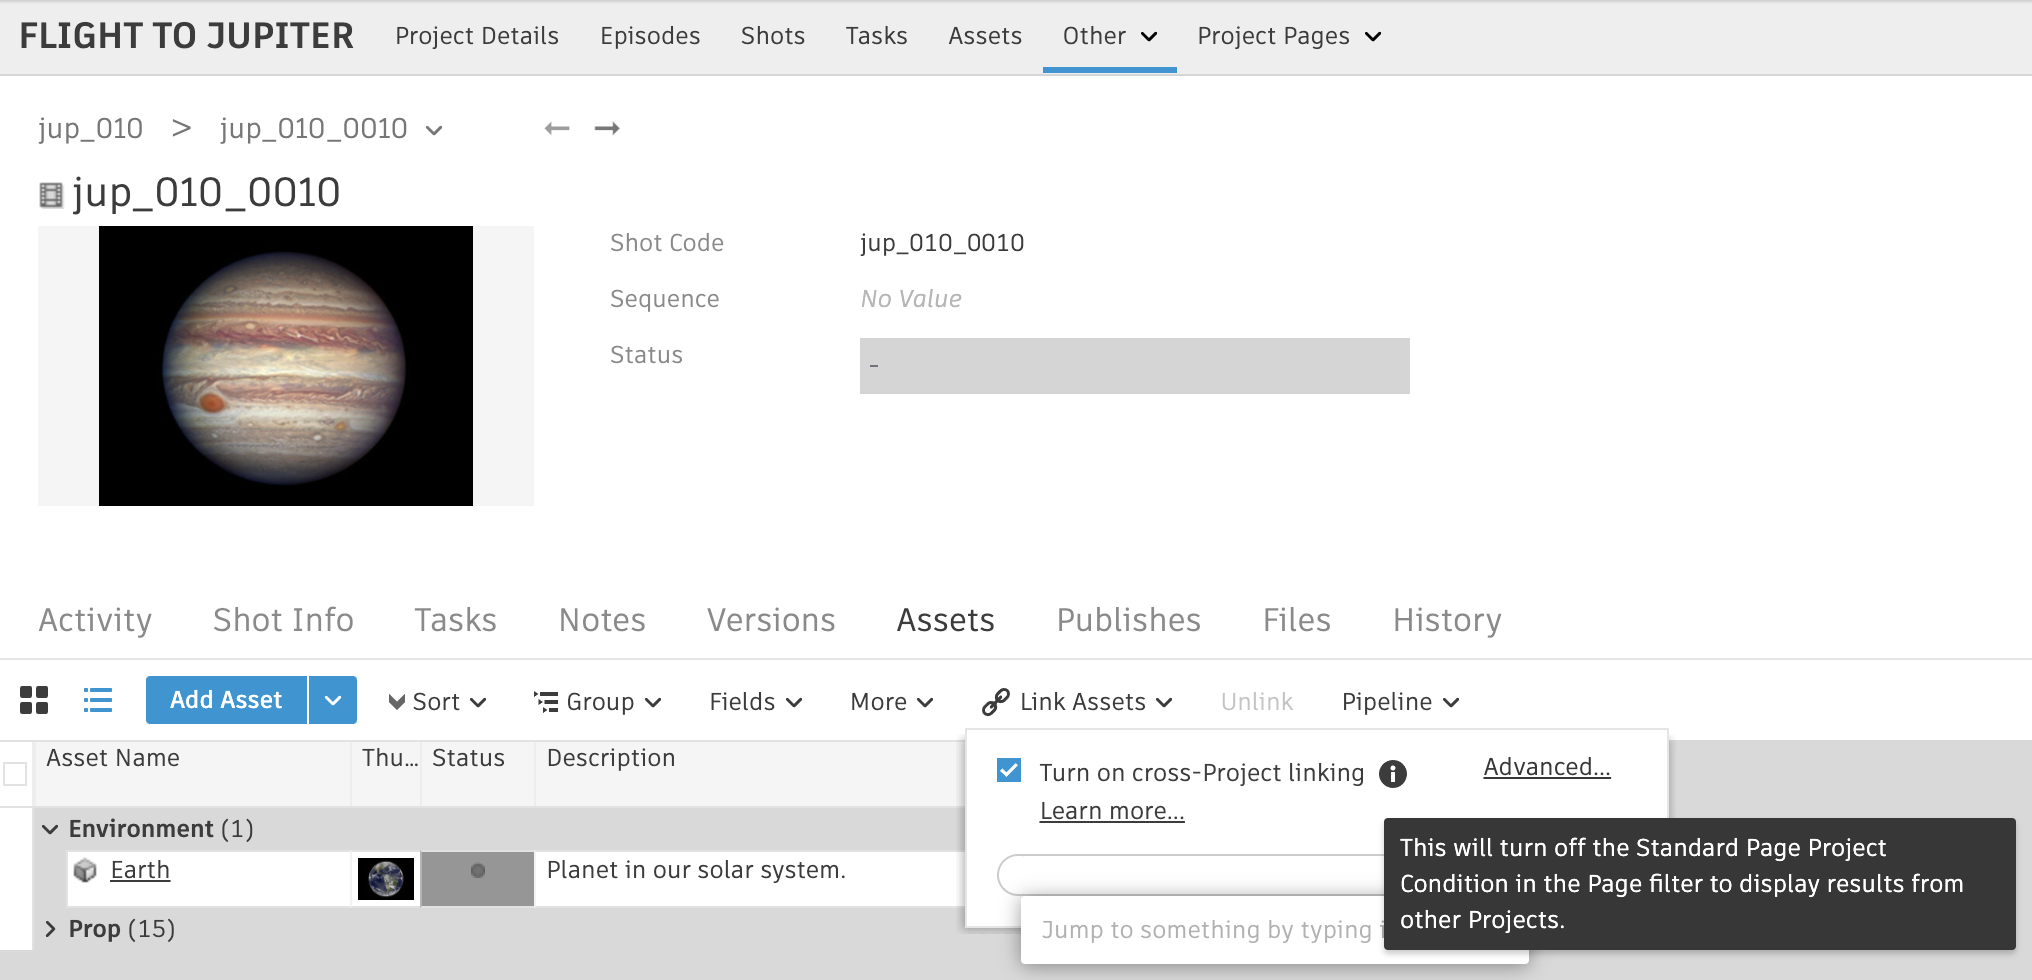Click the Link Assets chain icon
The image size is (2032, 980).
pyautogui.click(x=995, y=702)
